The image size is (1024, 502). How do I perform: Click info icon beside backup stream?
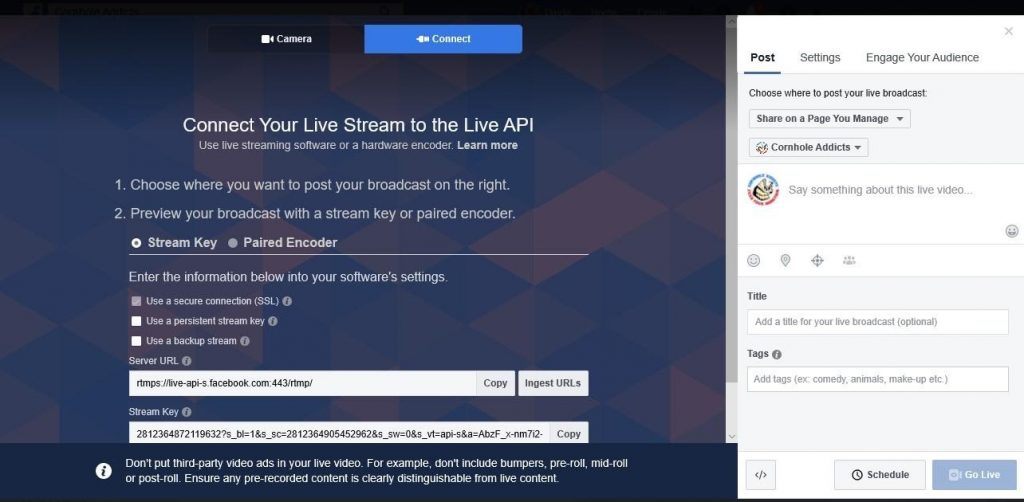click(245, 341)
